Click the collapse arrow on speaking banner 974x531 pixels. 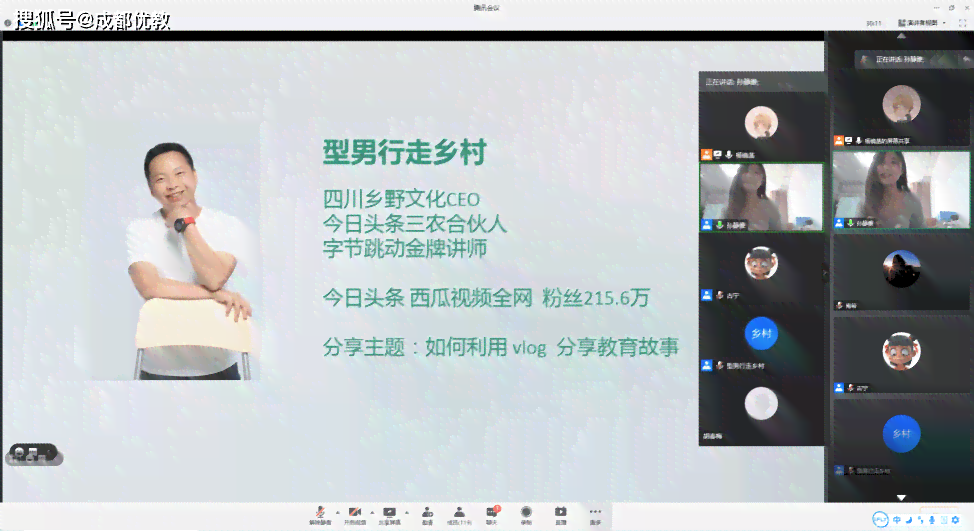pyautogui.click(x=966, y=60)
